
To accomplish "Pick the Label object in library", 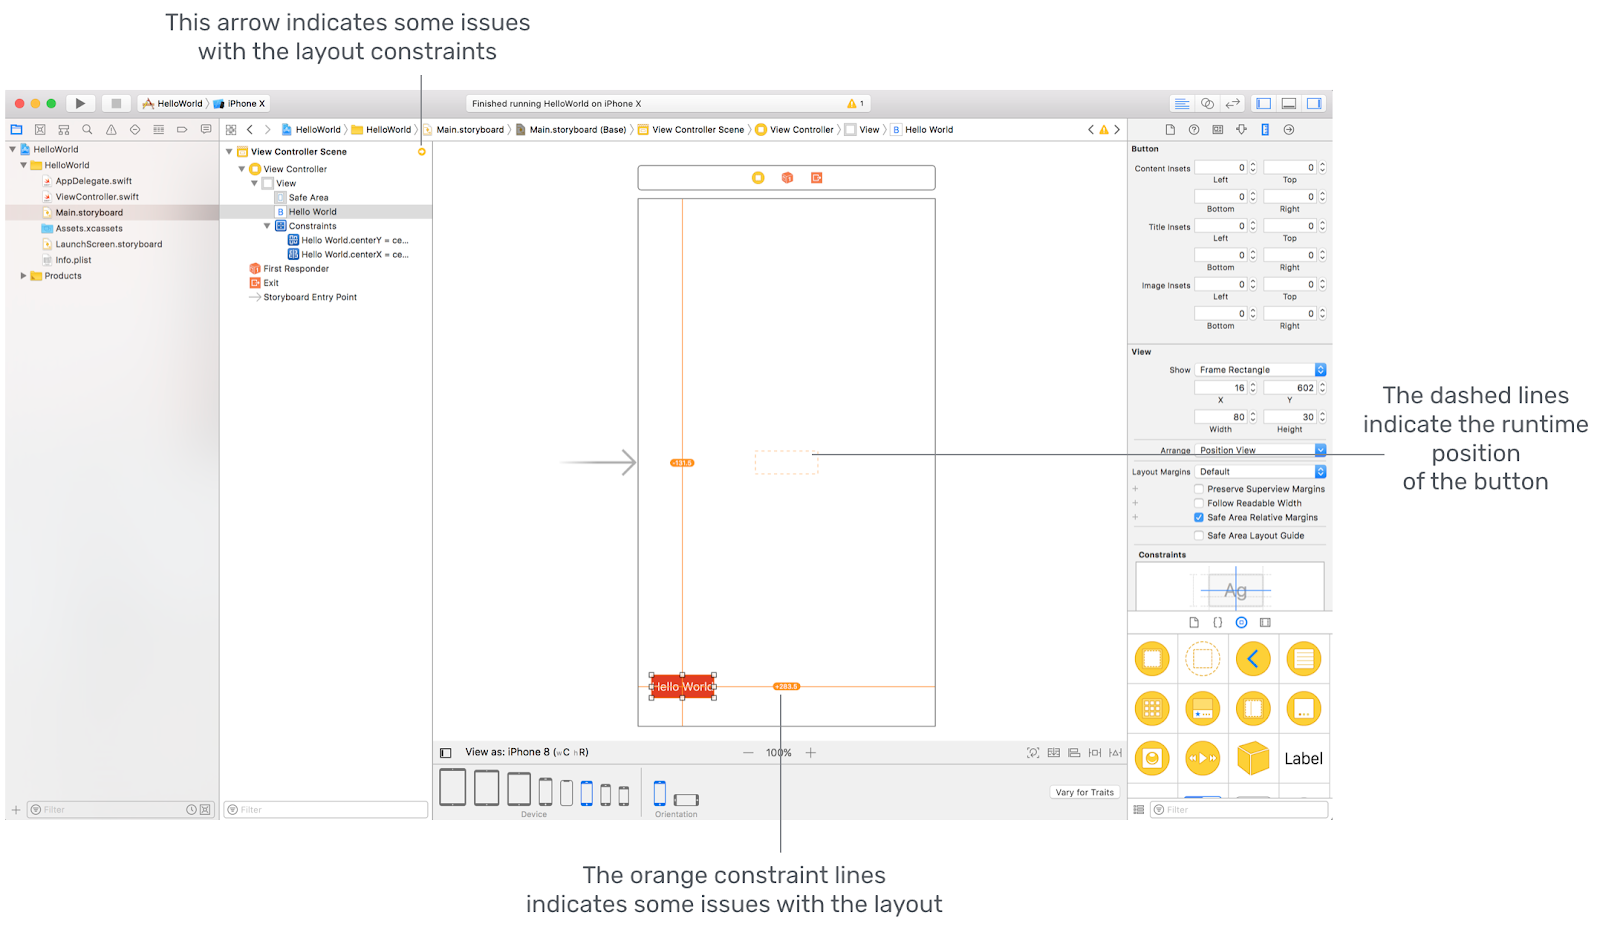I will coord(1303,758).
